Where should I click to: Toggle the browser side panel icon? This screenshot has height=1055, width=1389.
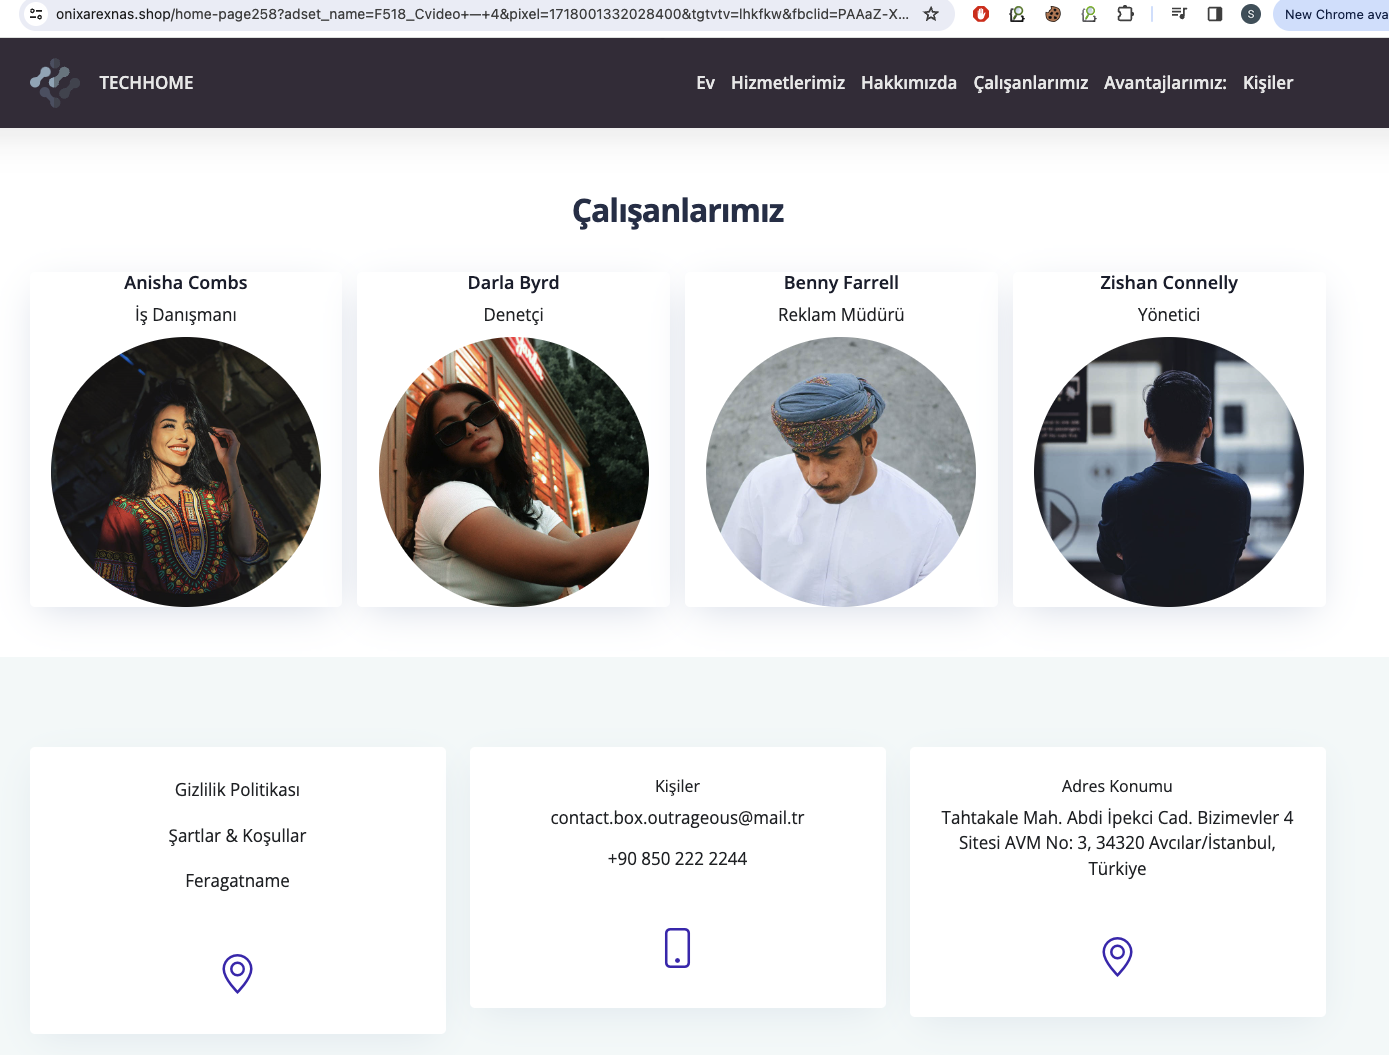coord(1215,14)
